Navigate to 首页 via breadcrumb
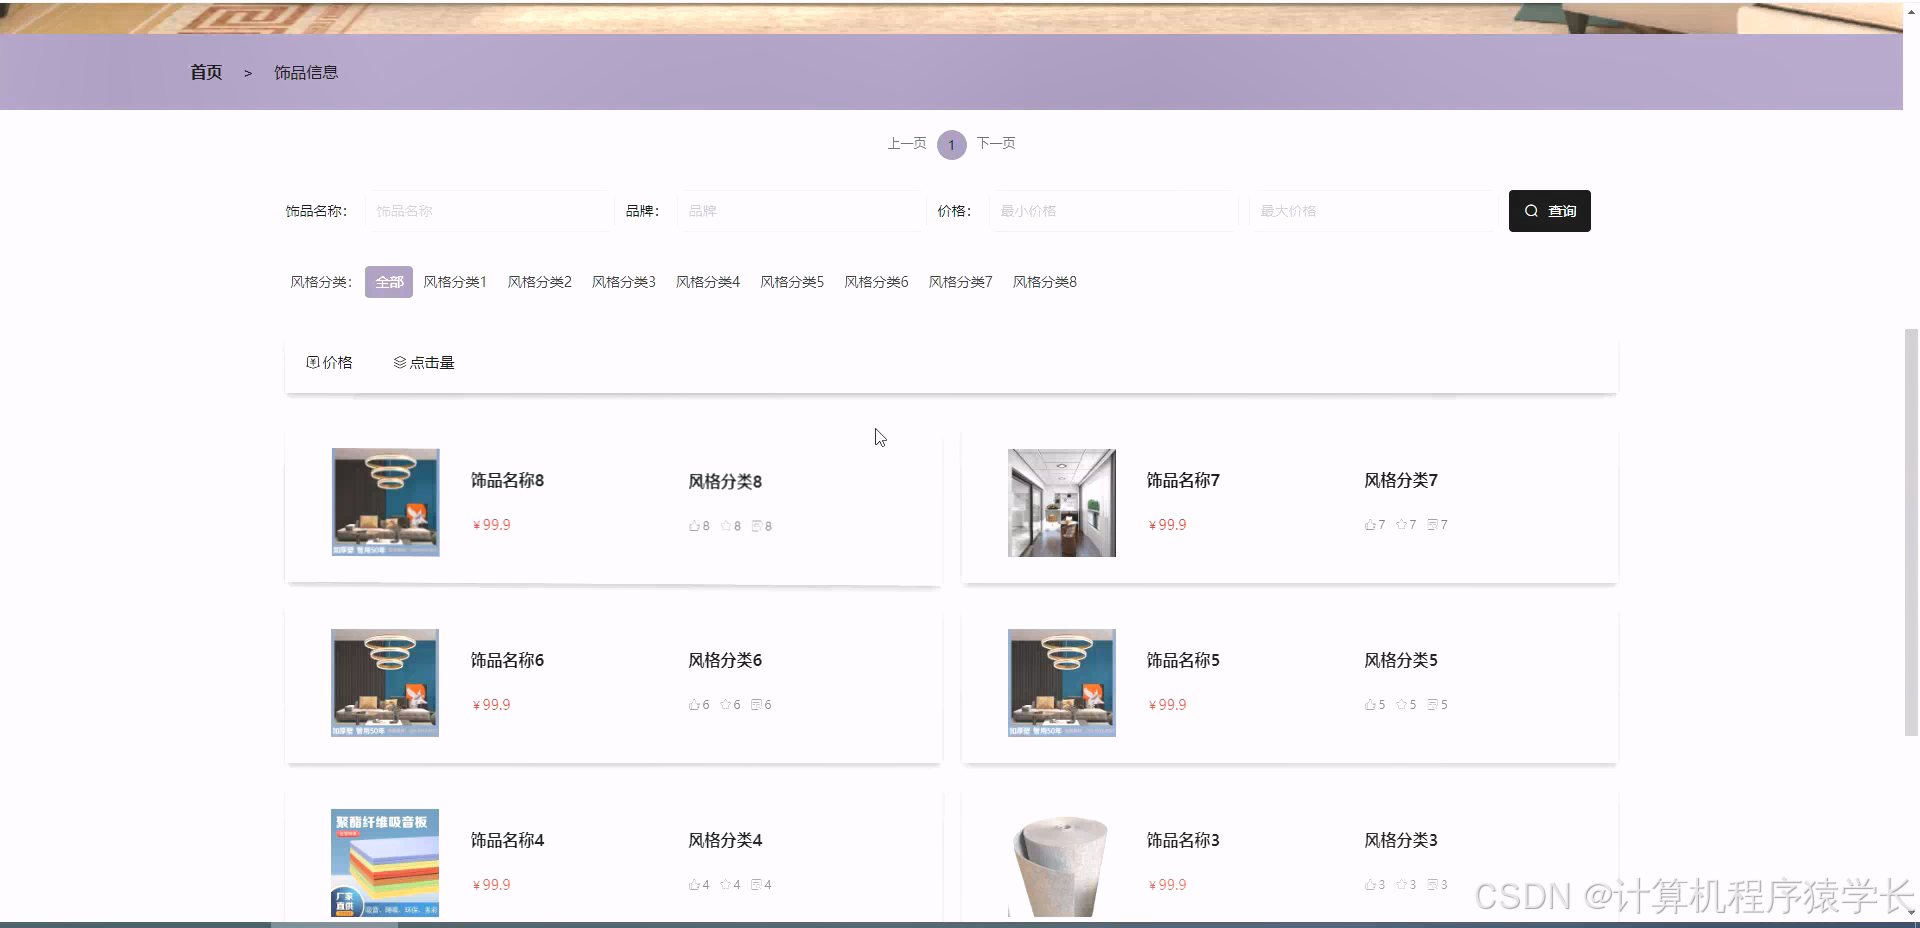1920x928 pixels. pyautogui.click(x=205, y=72)
